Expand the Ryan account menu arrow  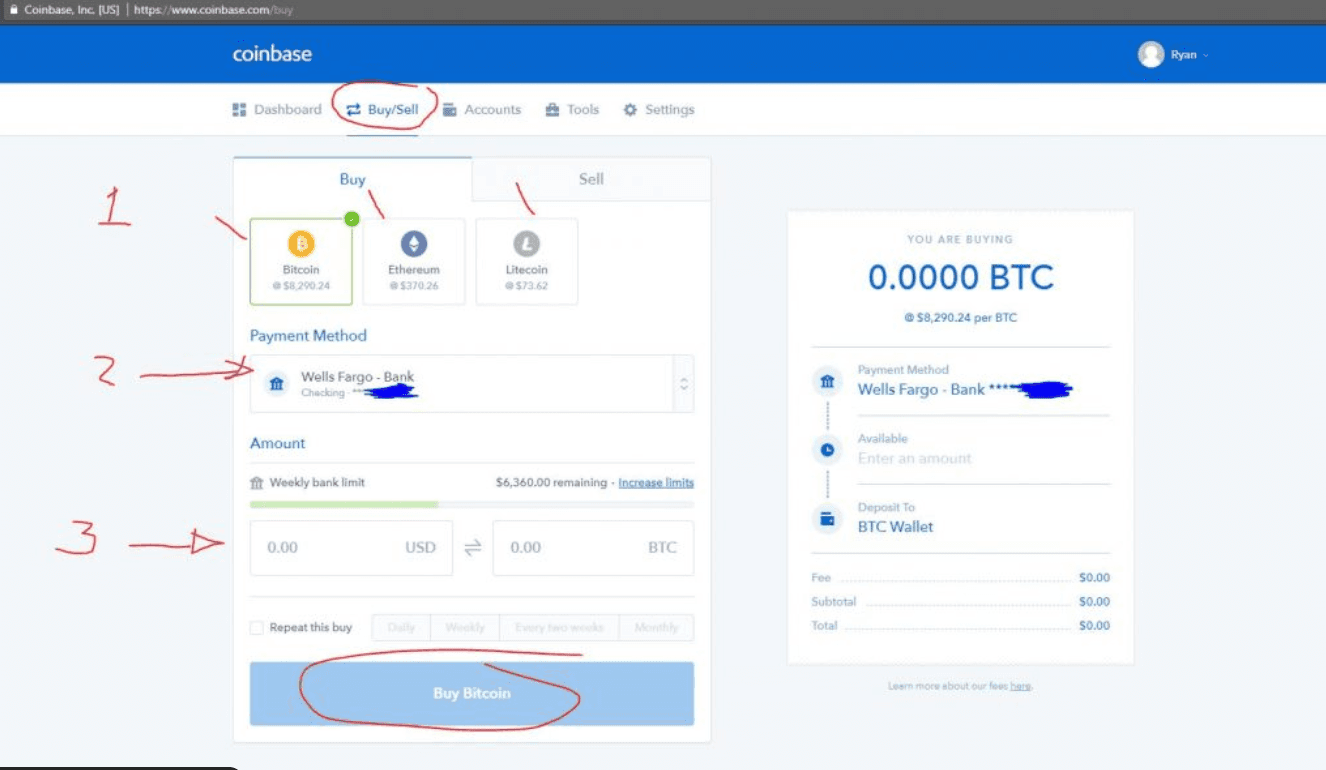[1206, 55]
